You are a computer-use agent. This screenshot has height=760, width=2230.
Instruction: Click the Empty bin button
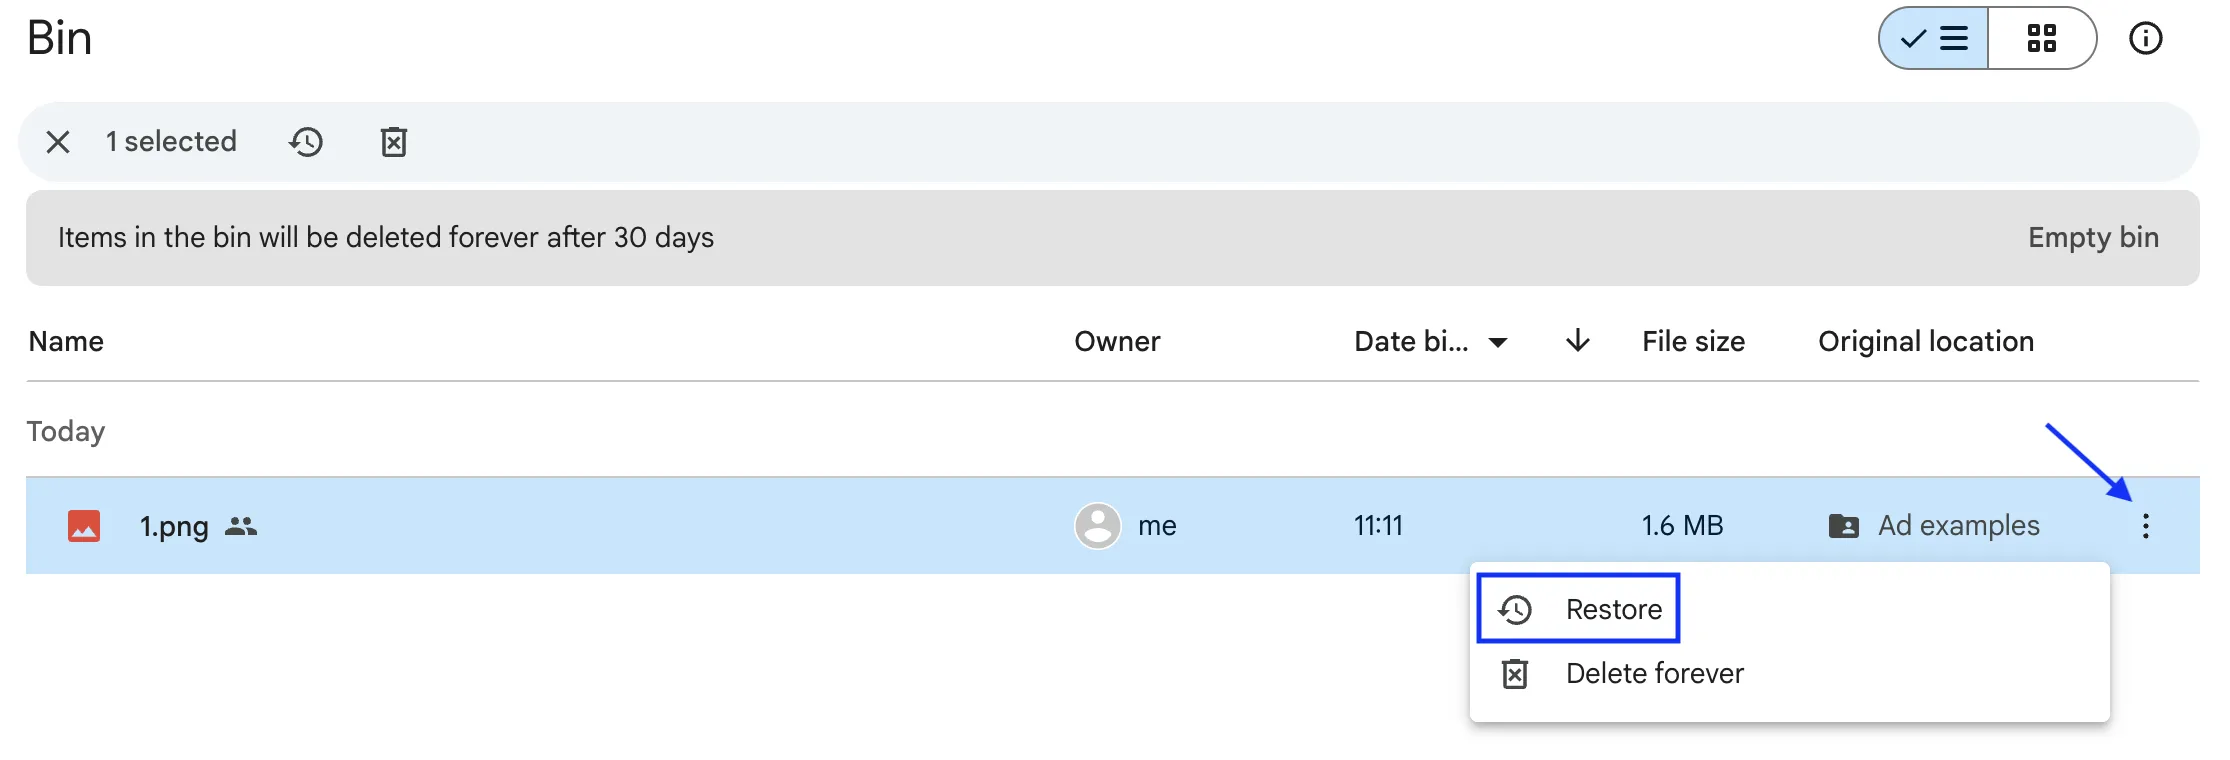pyautogui.click(x=2092, y=237)
